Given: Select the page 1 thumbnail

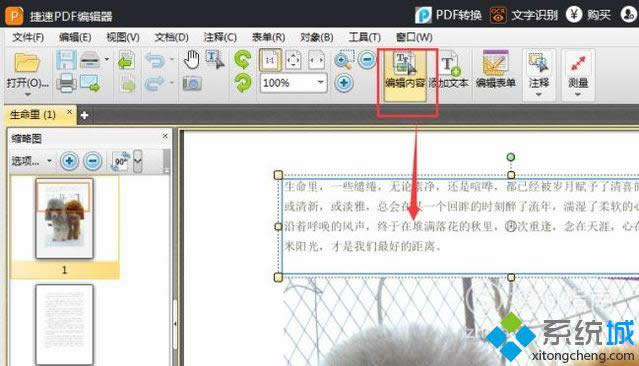Looking at the screenshot, I should [x=64, y=218].
